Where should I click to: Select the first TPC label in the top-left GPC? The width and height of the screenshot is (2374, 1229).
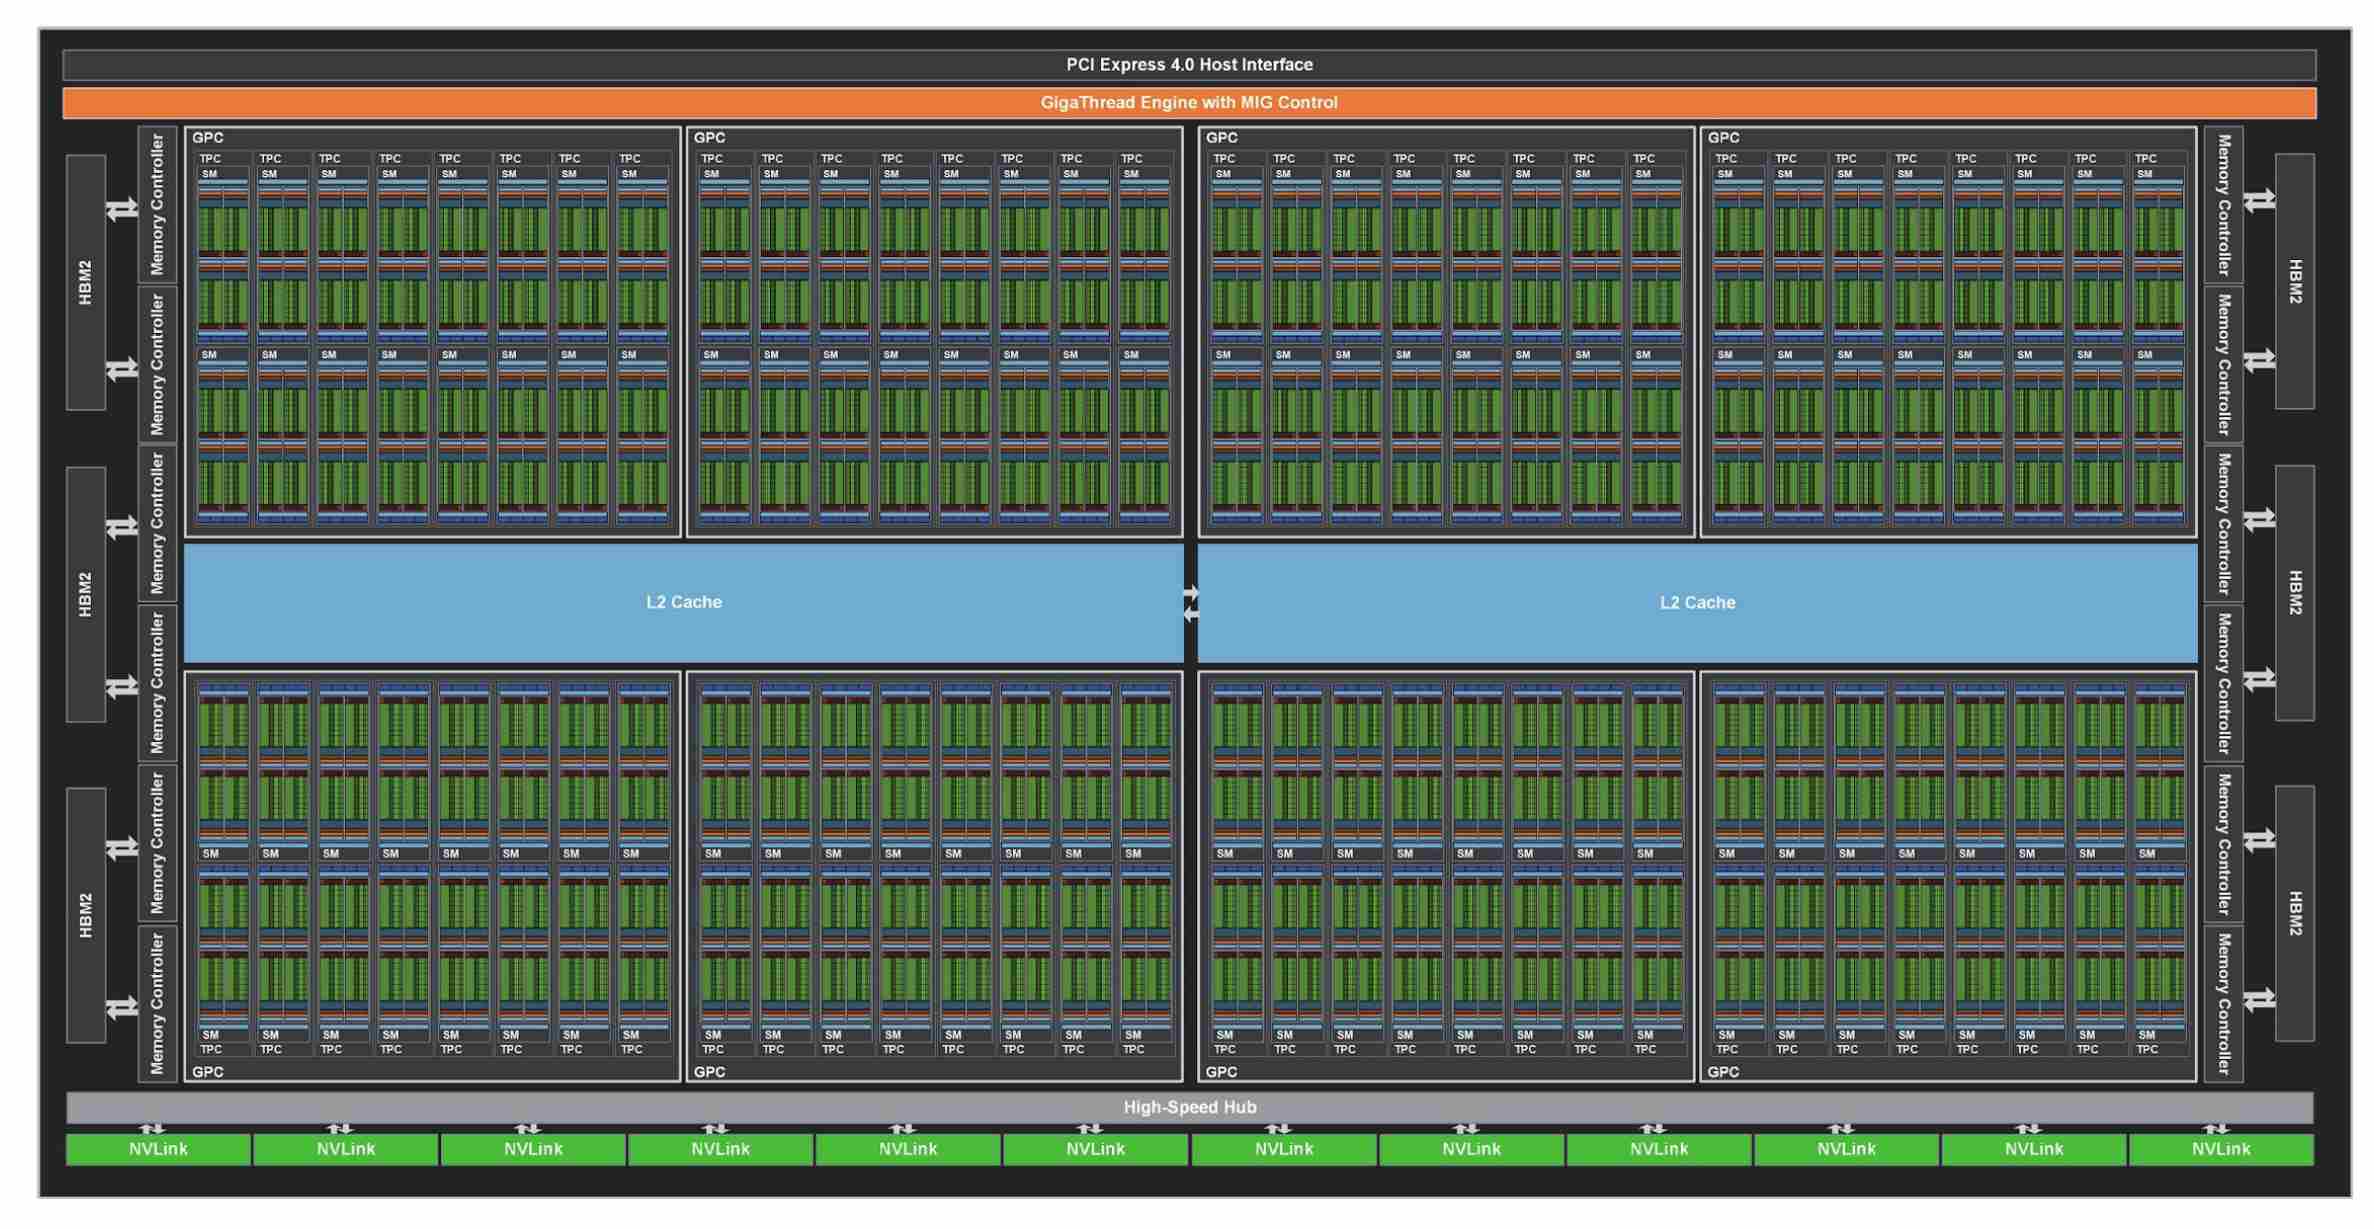click(210, 159)
